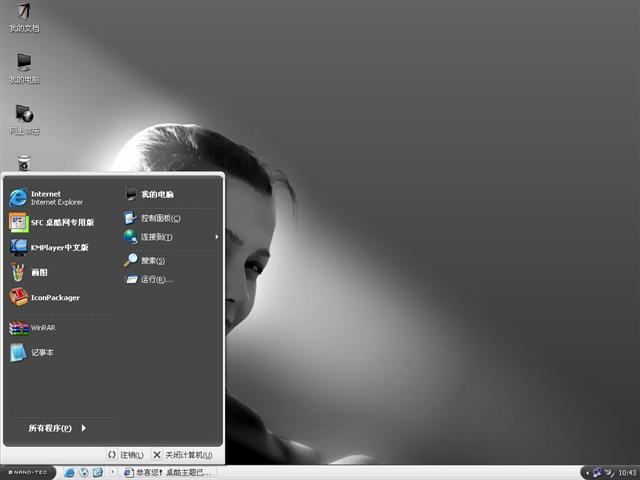Viewport: 640px width, 480px height.
Task: Click the first quick launch show-desktop icon
Action: coord(70,473)
